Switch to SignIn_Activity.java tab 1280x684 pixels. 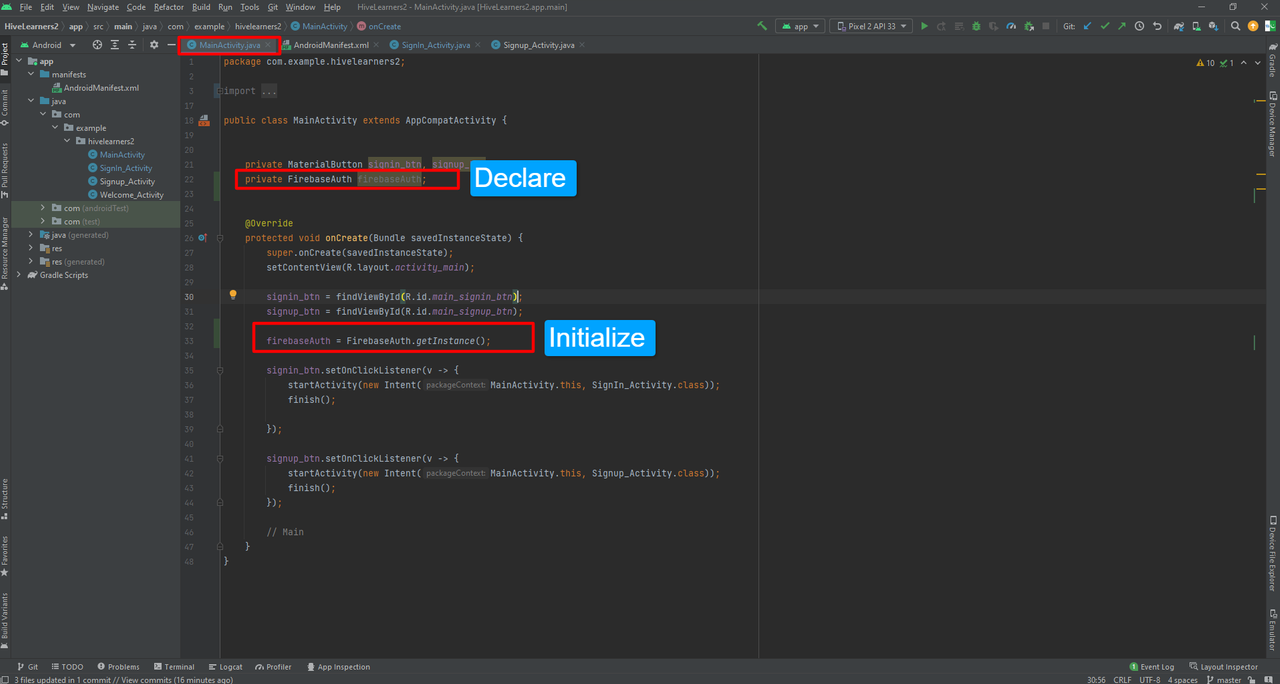pos(436,45)
